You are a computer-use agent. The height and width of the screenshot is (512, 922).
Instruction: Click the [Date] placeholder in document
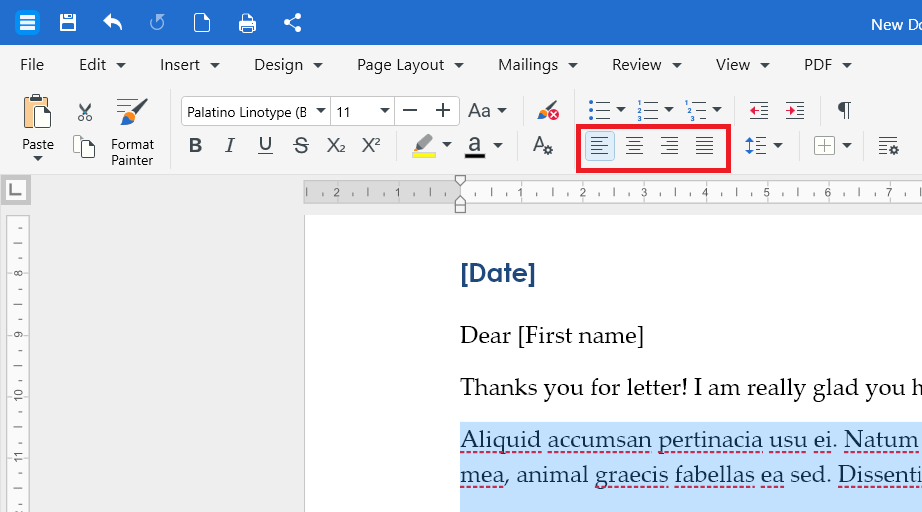(x=497, y=273)
